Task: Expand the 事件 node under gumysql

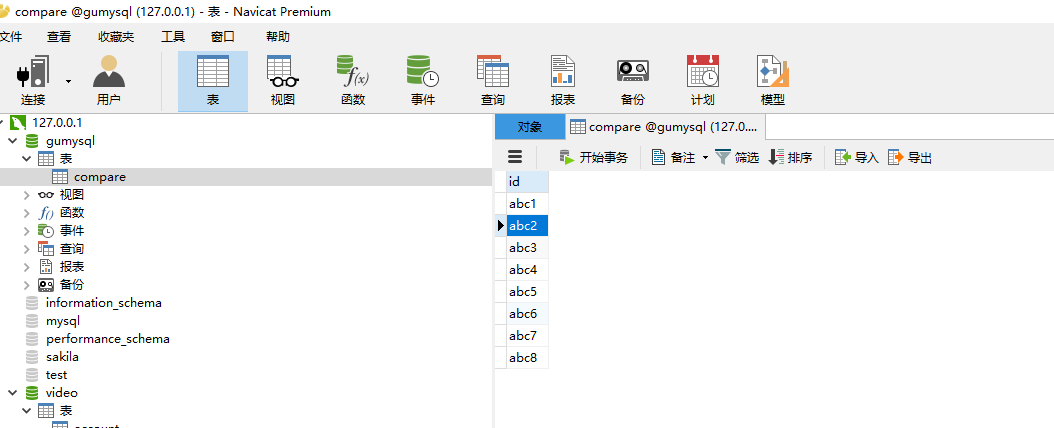Action: tap(26, 231)
